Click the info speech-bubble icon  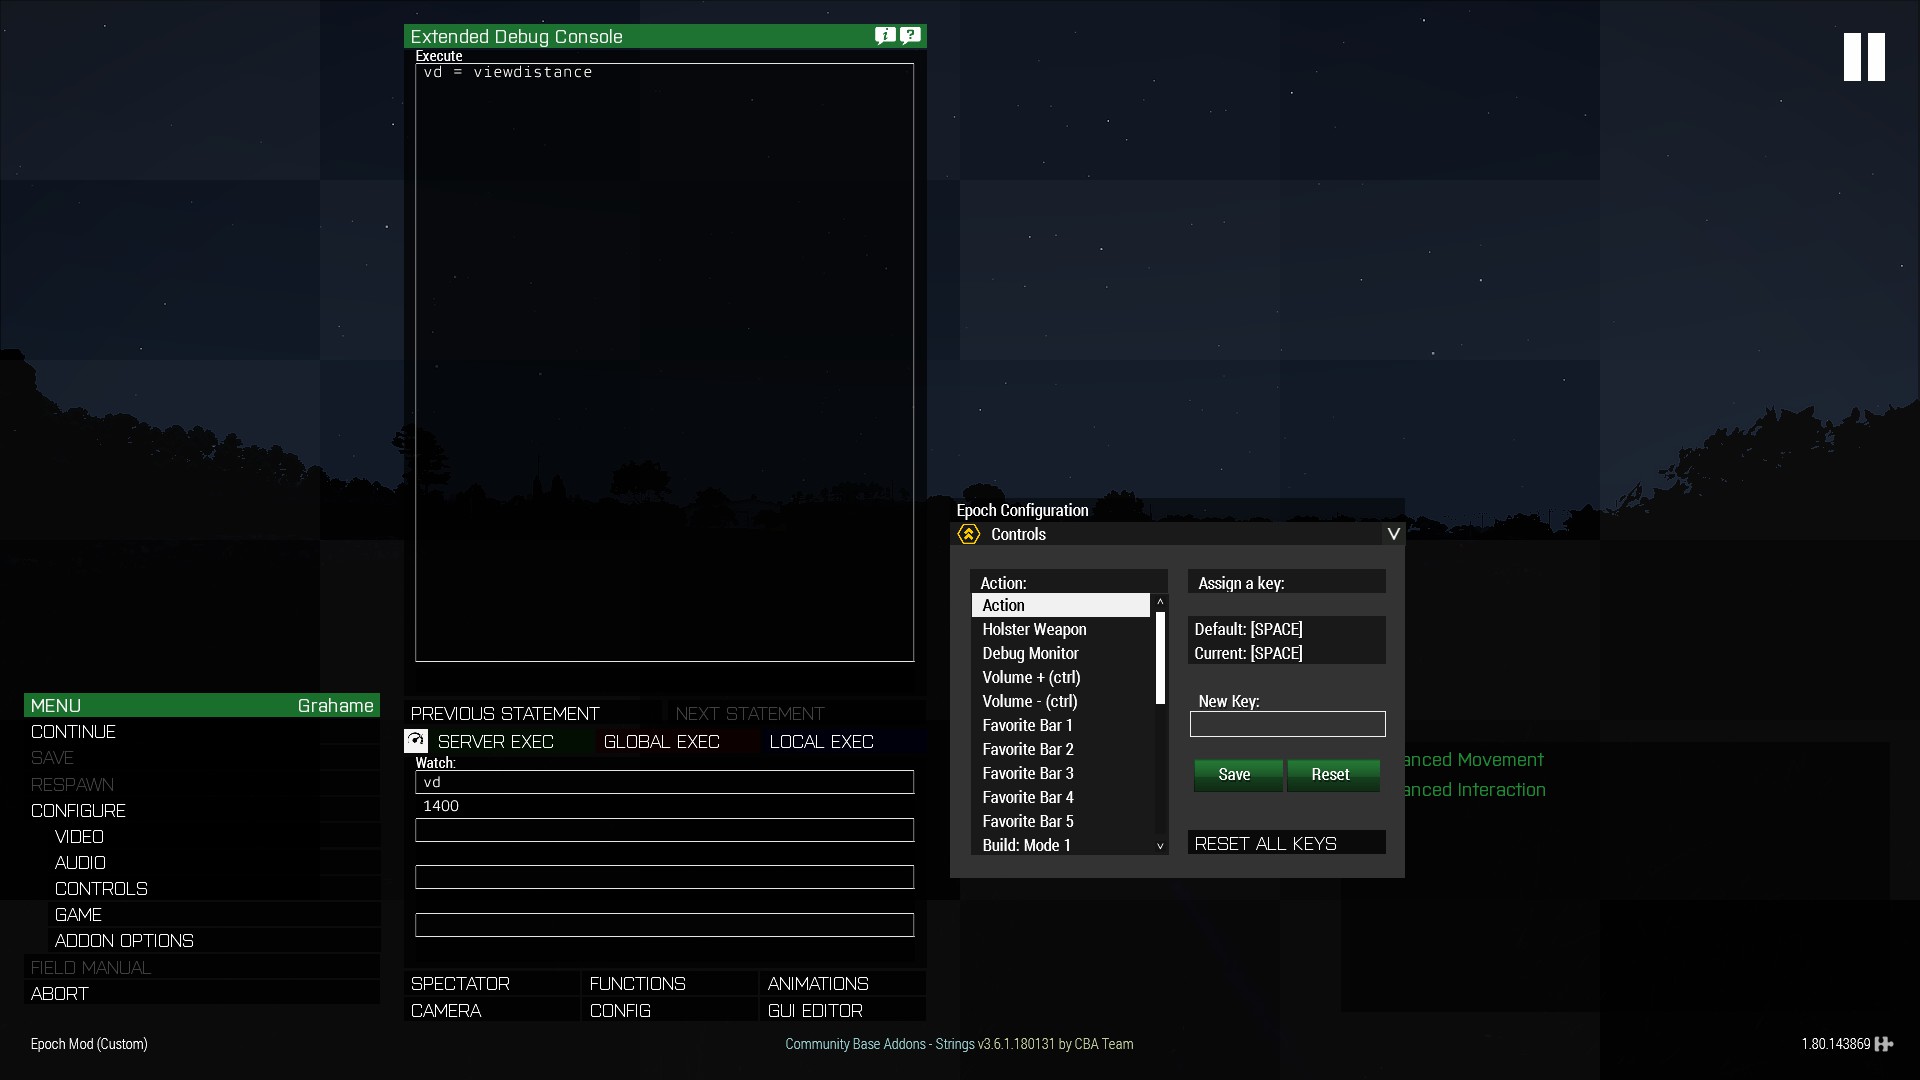885,36
